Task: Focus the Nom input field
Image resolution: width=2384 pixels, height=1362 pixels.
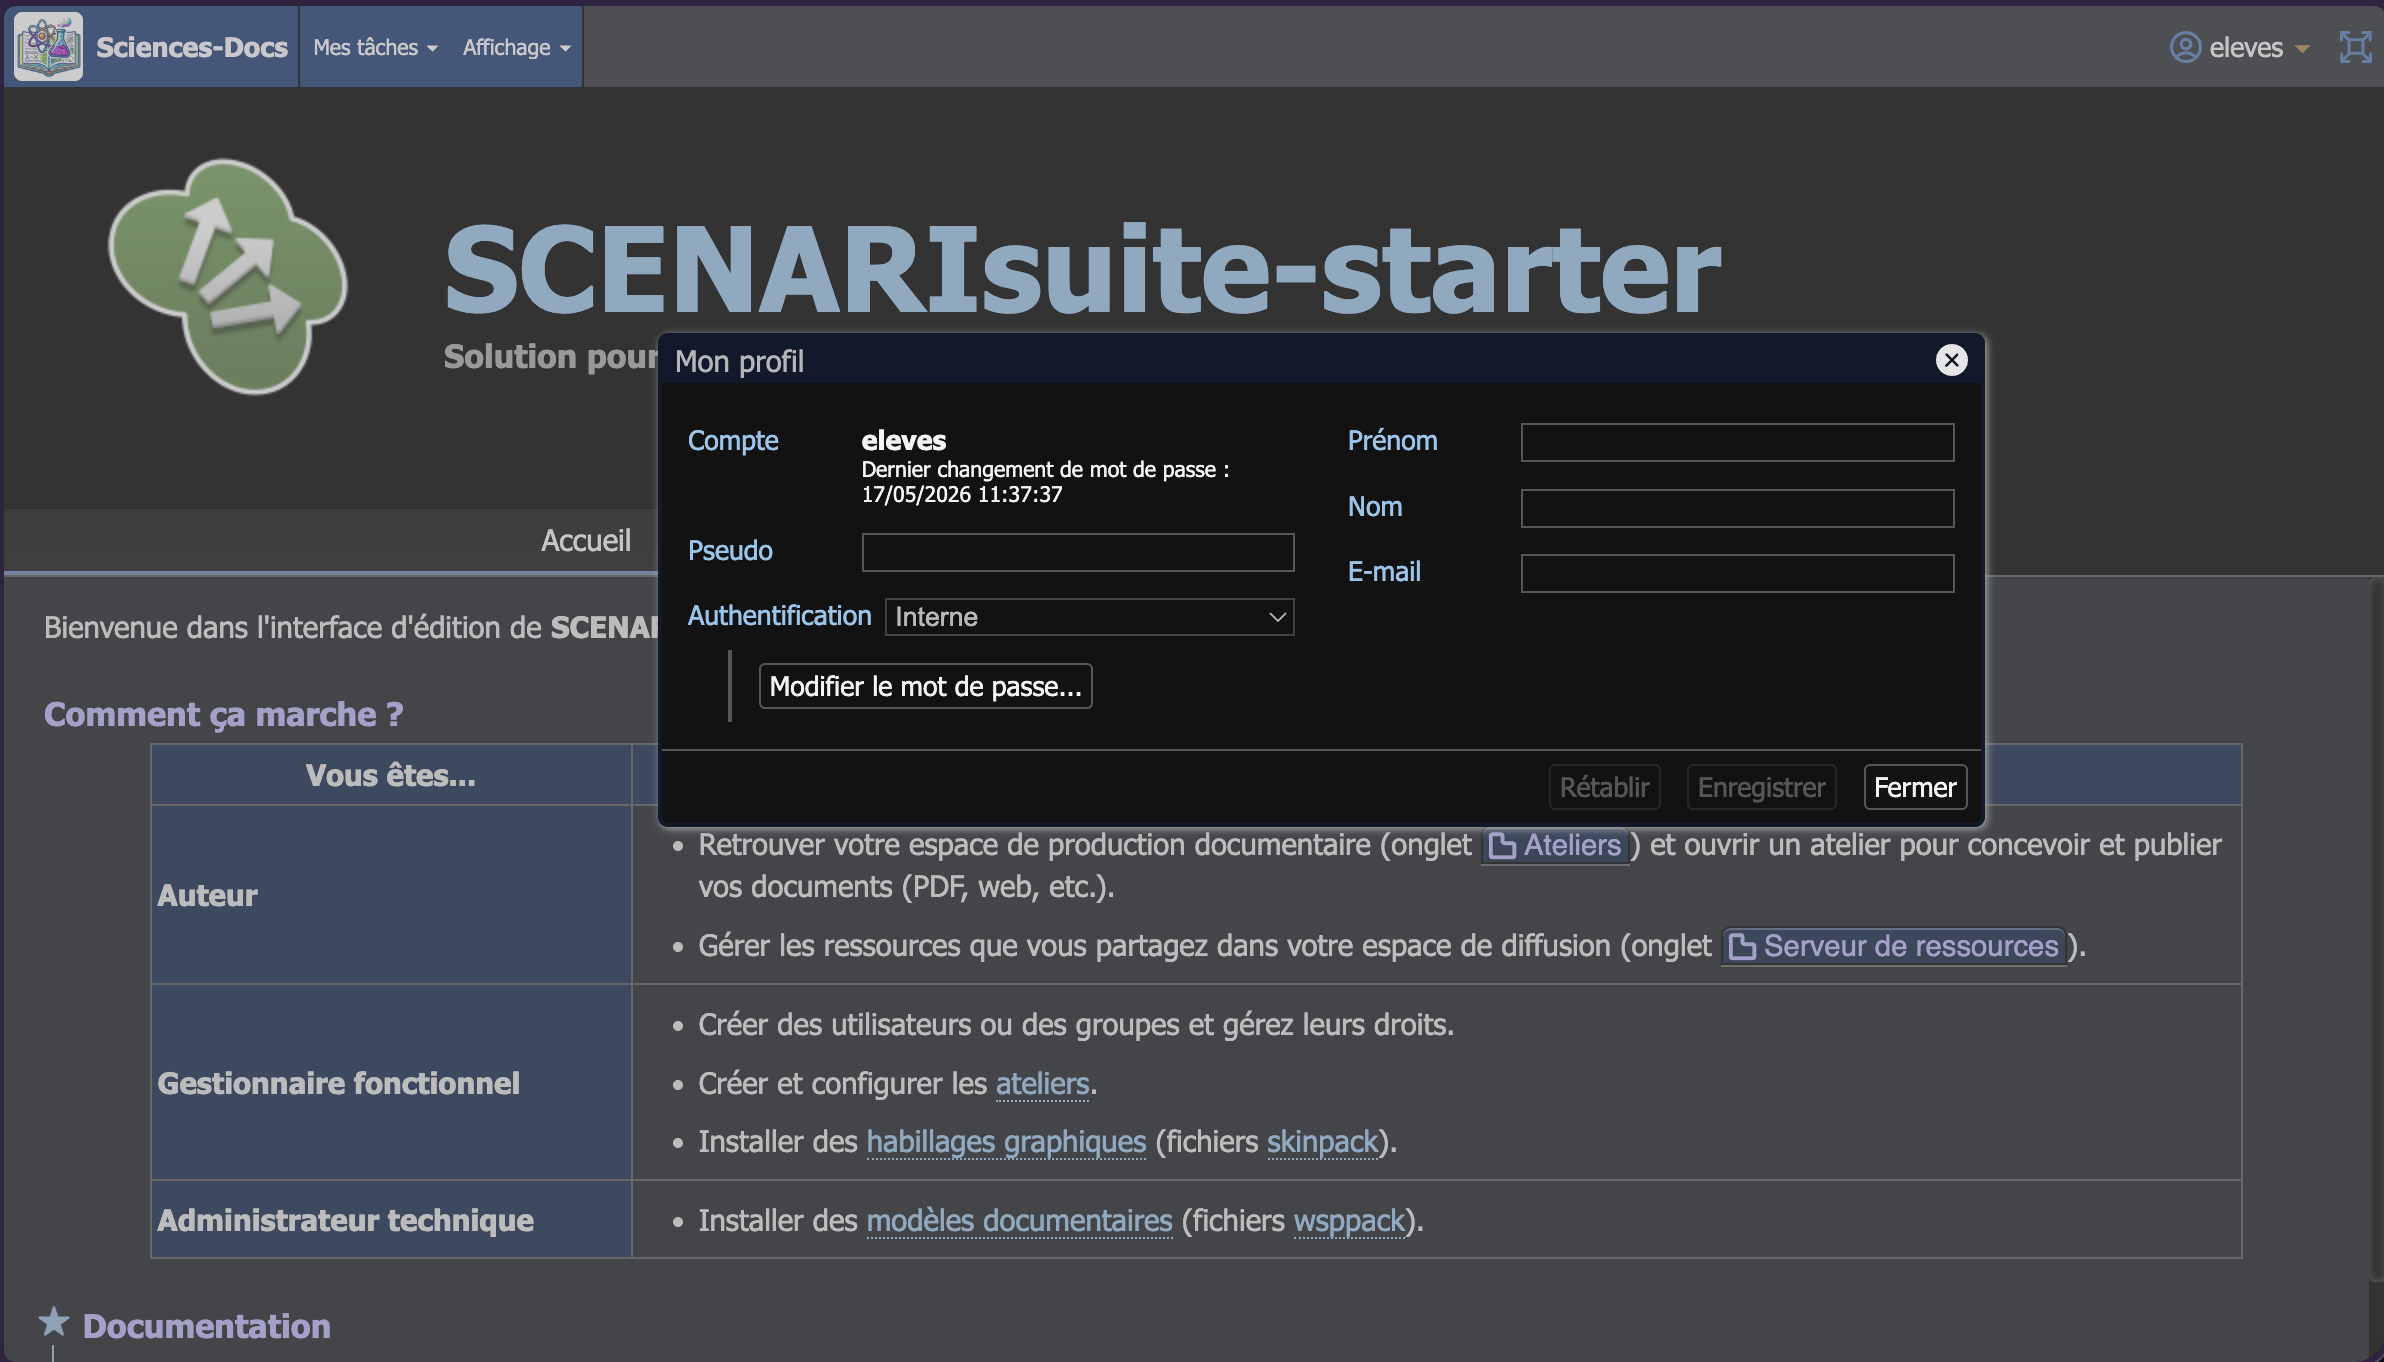Action: [1737, 508]
